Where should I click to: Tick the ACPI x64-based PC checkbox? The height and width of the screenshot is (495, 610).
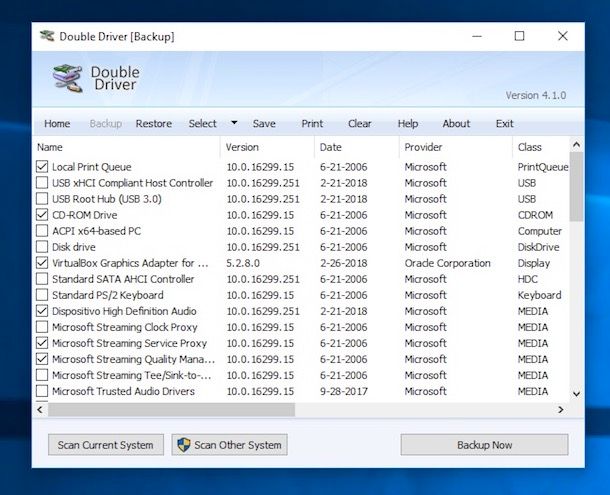42,231
